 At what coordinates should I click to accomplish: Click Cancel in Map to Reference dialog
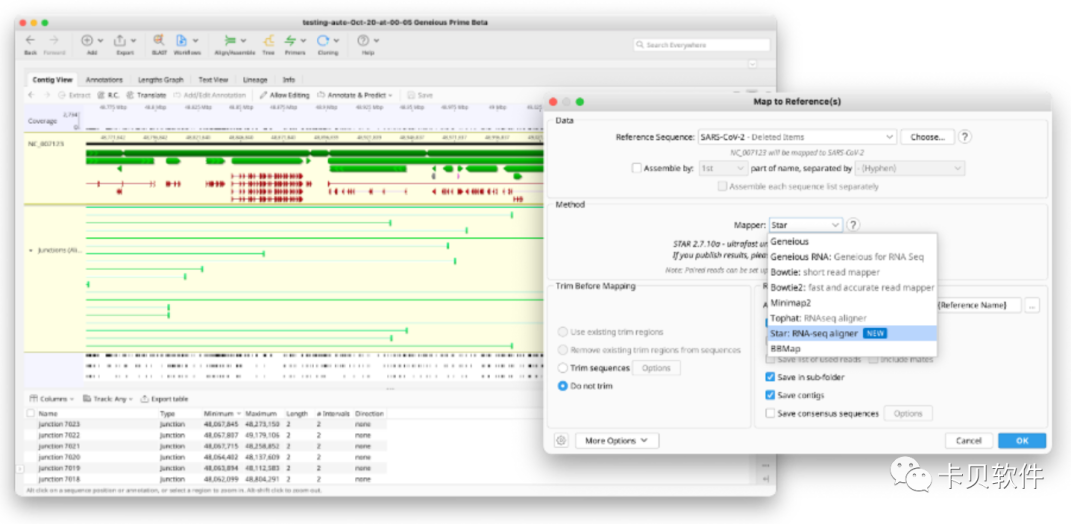pyautogui.click(x=968, y=441)
